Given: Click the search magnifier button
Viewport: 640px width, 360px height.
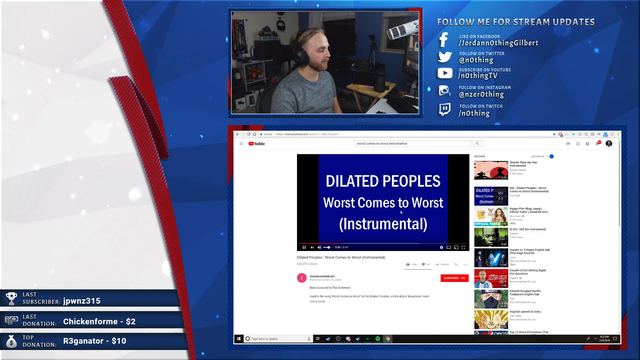Looking at the screenshot, I should coord(477,144).
